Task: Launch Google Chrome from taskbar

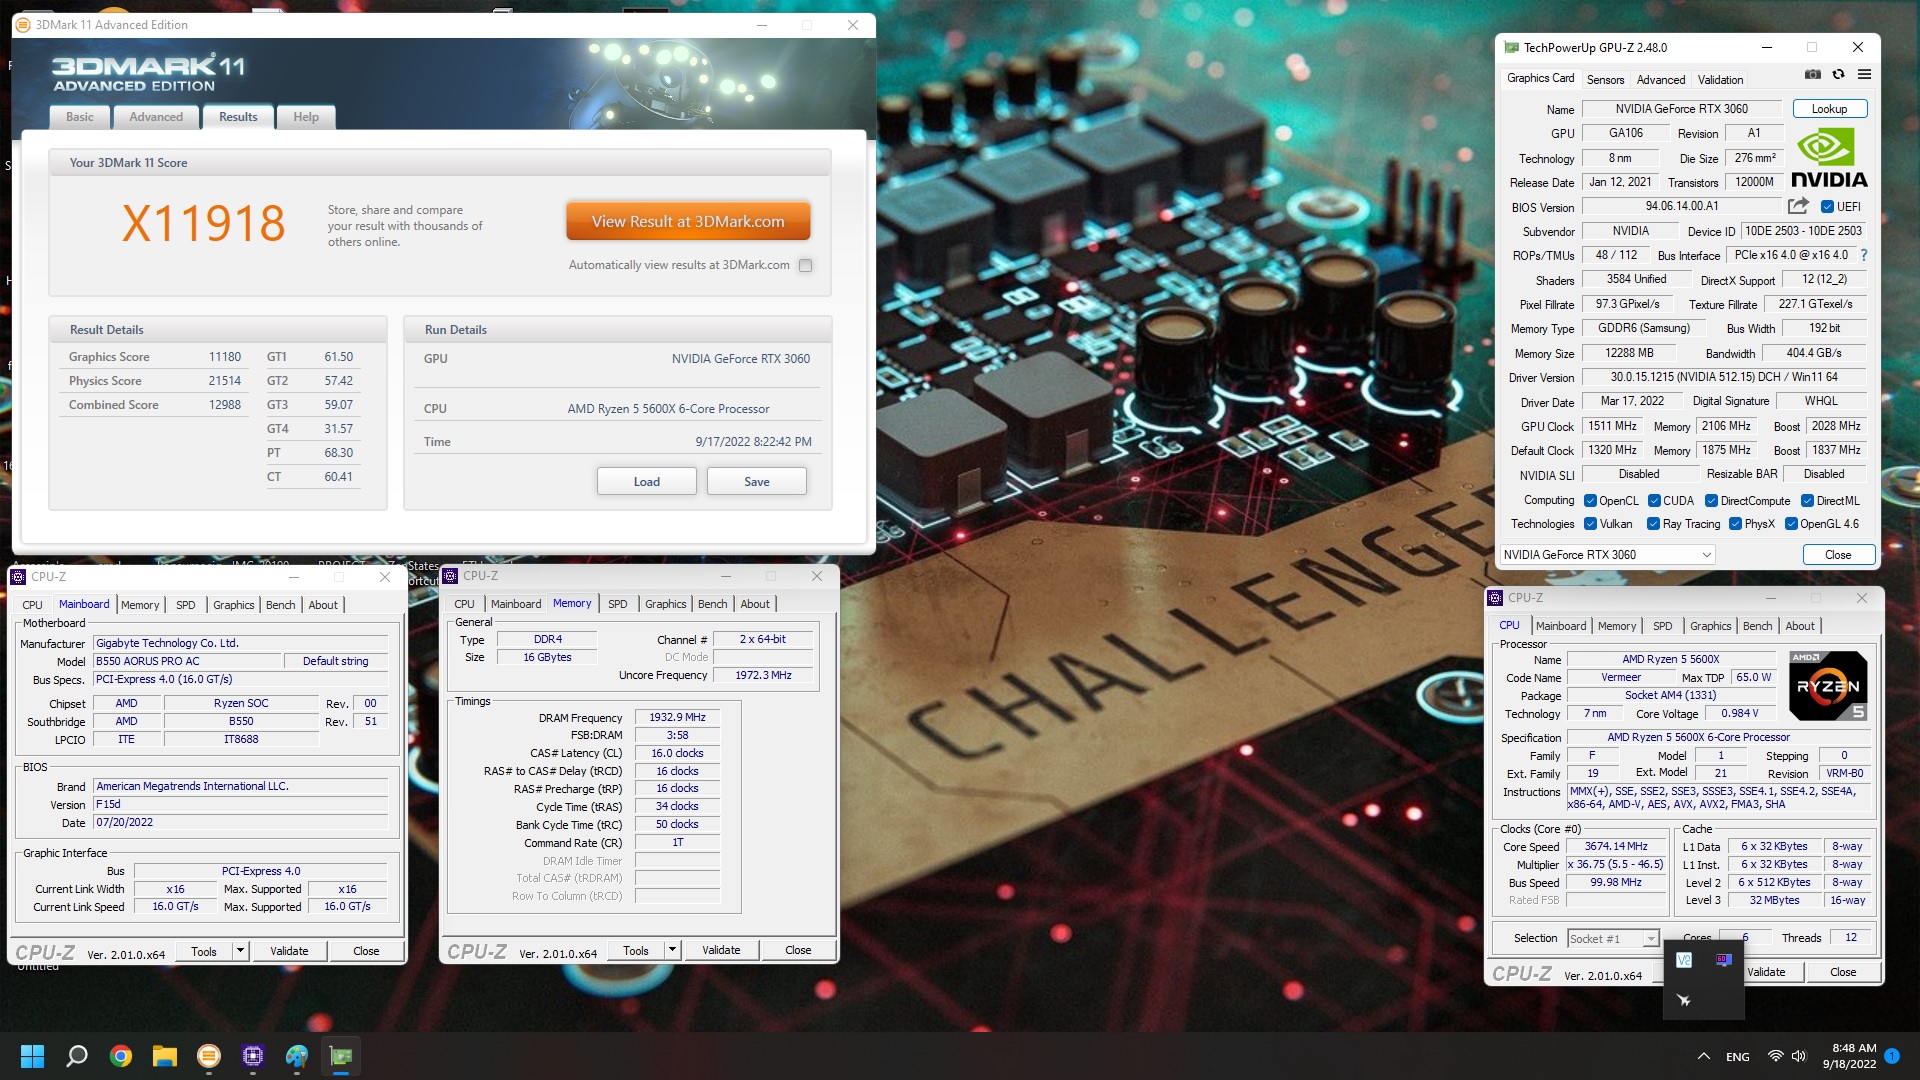Action: 121,1056
